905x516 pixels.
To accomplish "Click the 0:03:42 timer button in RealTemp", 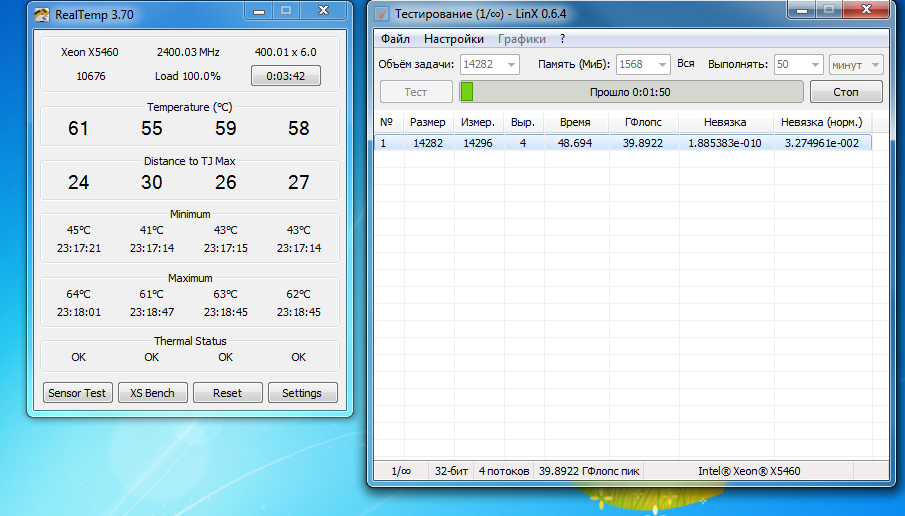I will tap(286, 76).
